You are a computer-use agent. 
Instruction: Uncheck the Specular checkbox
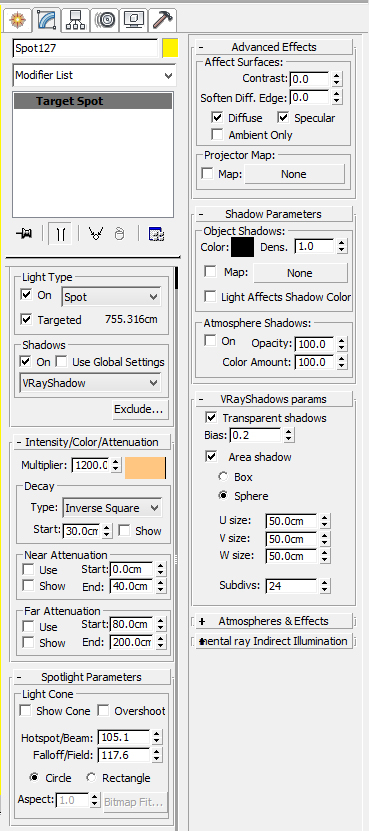pos(283,117)
